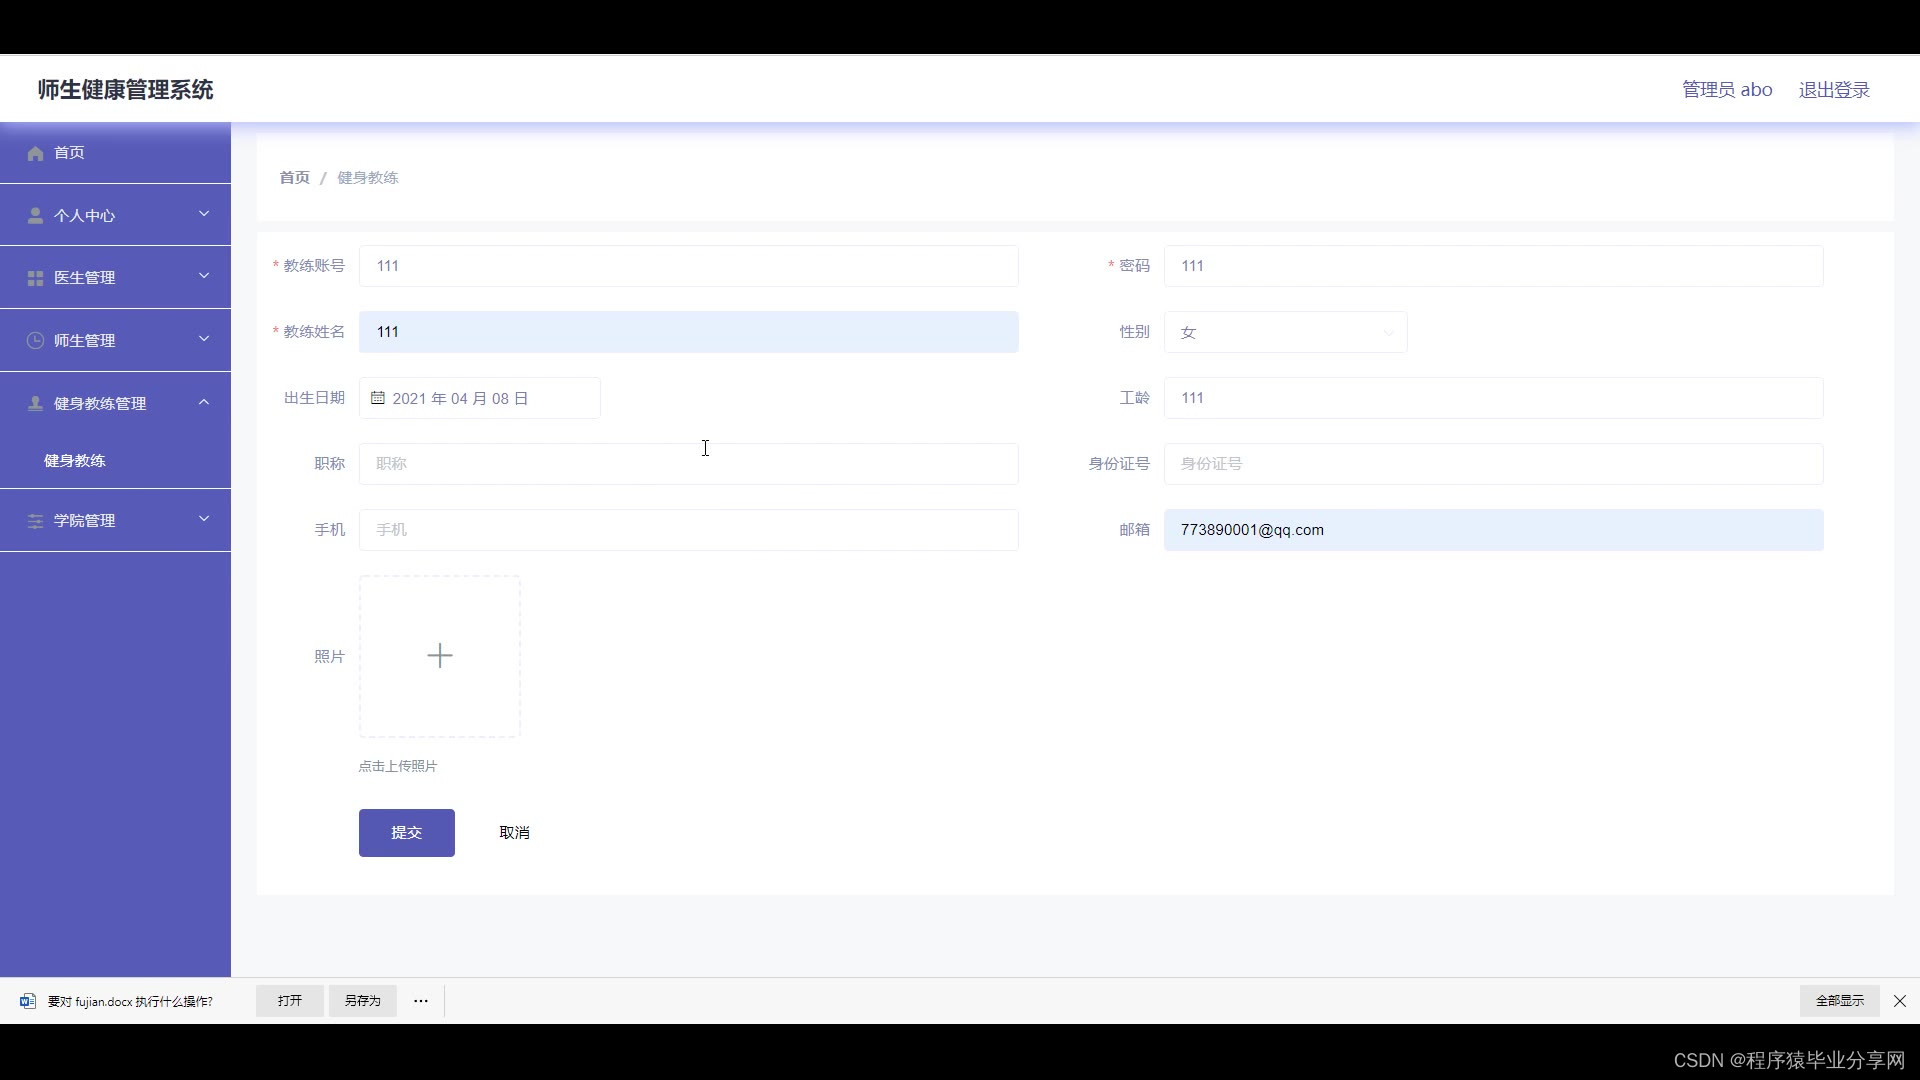1920x1080 pixels.
Task: Collapse the 健身教练管理 menu chevron
Action: 204,402
